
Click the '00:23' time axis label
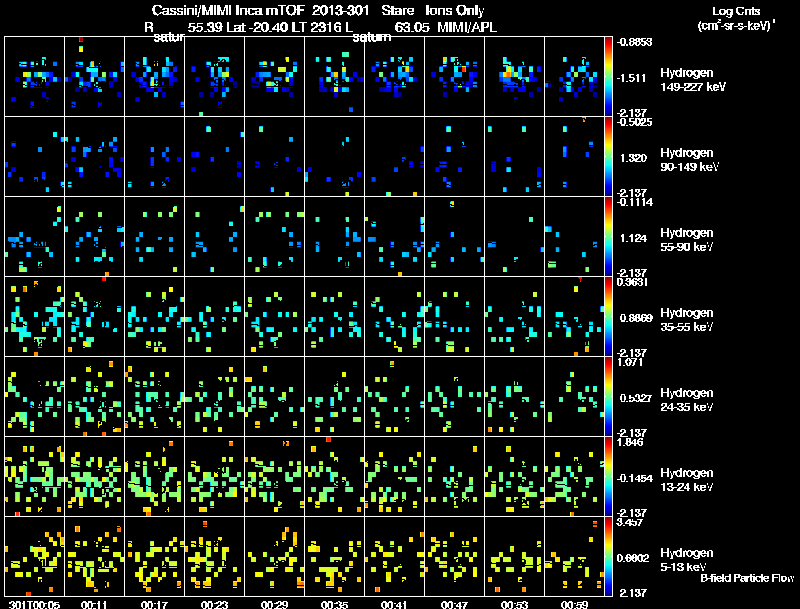(214, 604)
